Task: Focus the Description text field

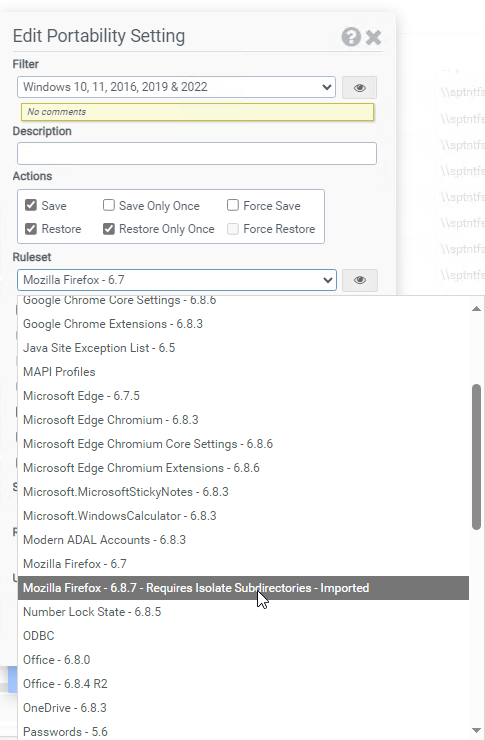Action: (x=197, y=154)
